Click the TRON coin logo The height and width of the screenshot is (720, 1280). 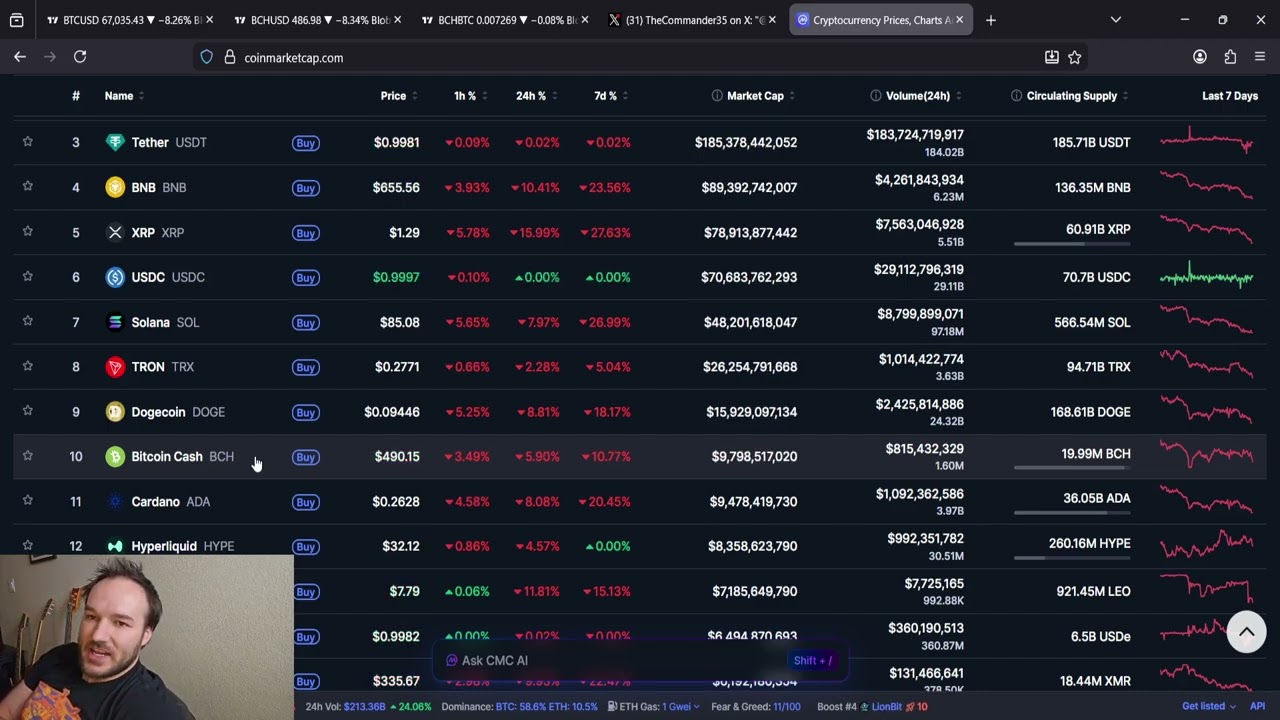115,367
